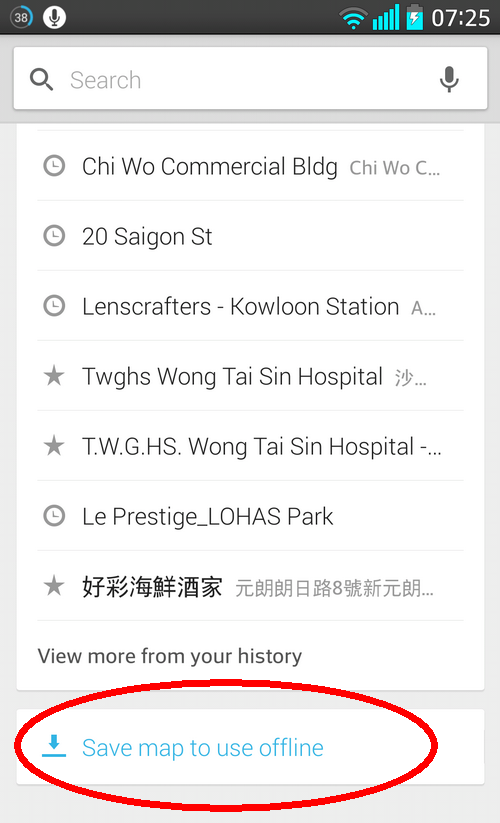Activate voice search microphone in search bar
The height and width of the screenshot is (823, 500).
[449, 79]
